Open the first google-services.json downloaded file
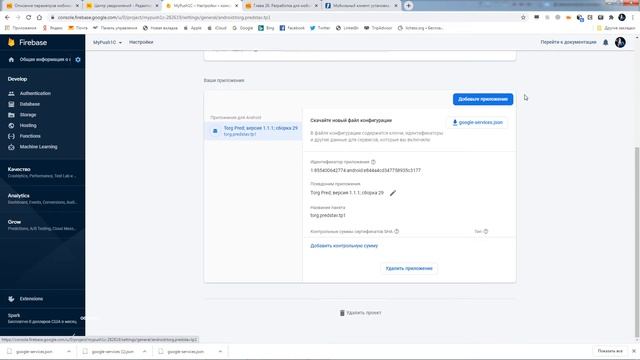 pos(34,351)
